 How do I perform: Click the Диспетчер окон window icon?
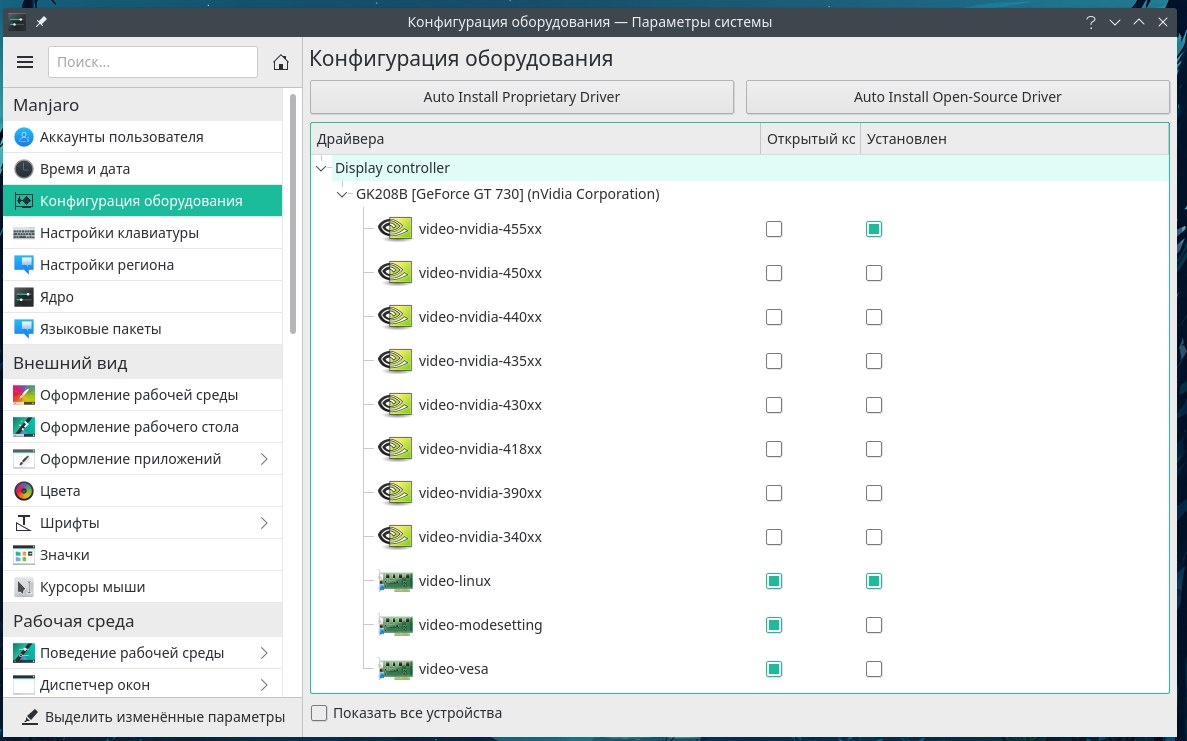23,685
